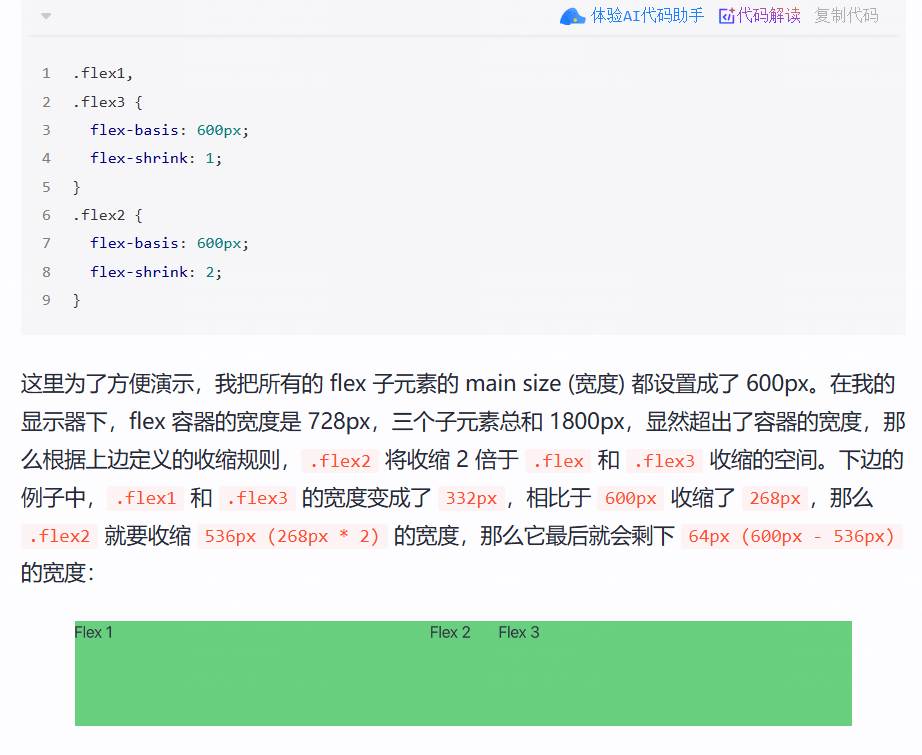
Task: Click 'flex-shrink: 2;' code line
Action: [x=156, y=272]
